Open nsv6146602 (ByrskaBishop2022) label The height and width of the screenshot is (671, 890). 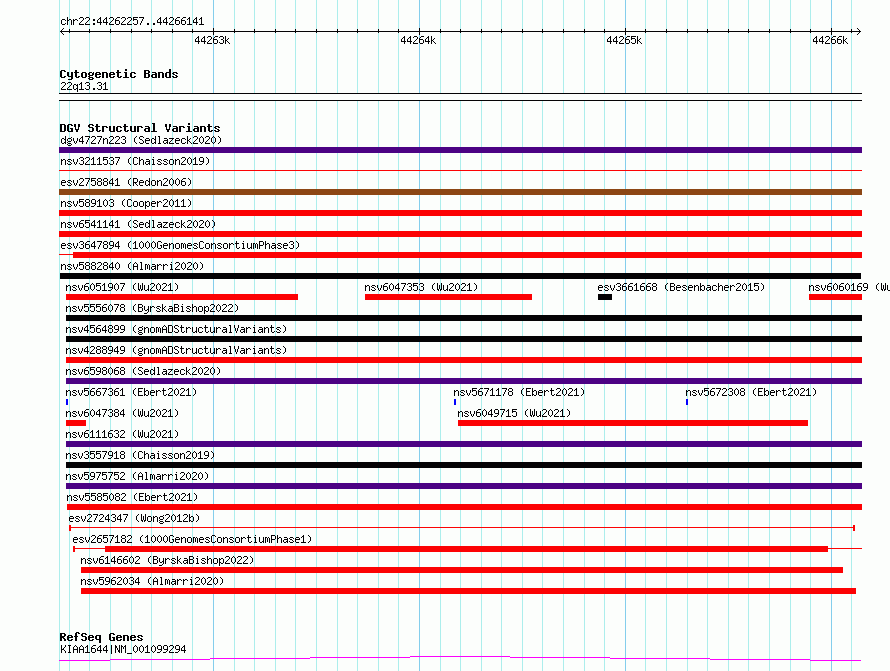tap(167, 560)
